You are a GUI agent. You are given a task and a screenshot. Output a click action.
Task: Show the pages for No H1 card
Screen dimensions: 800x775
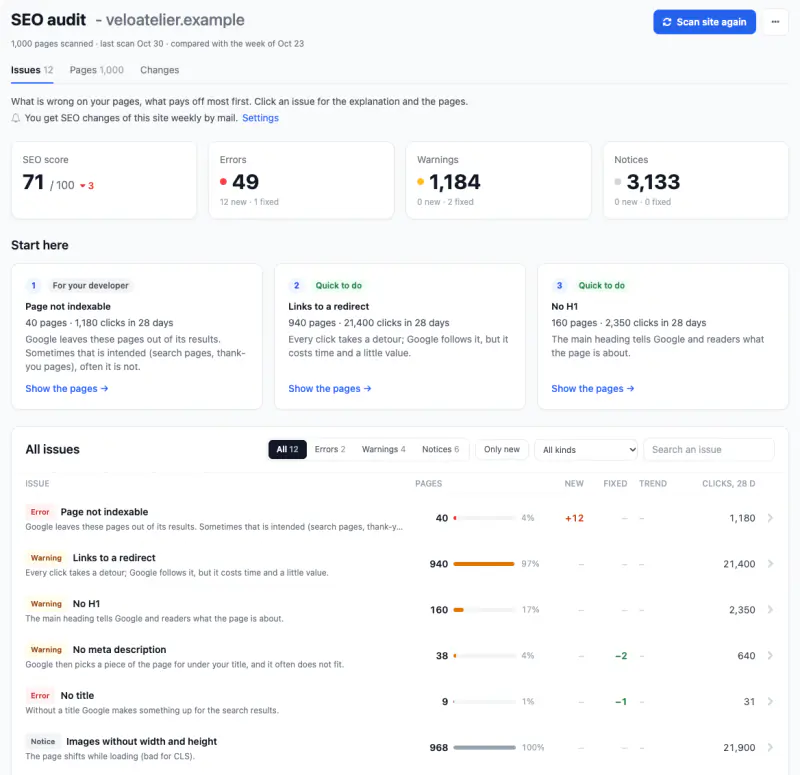(x=593, y=388)
